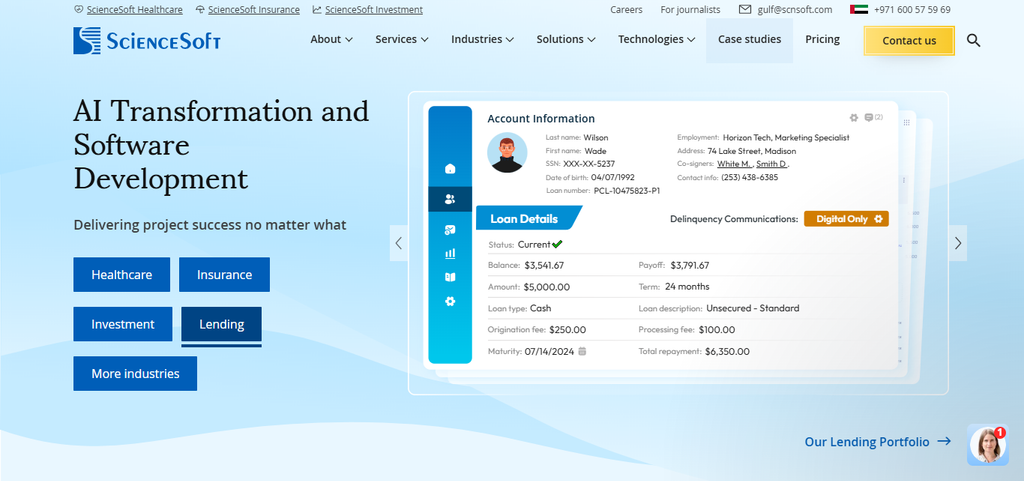Click More industries button

coord(135,374)
